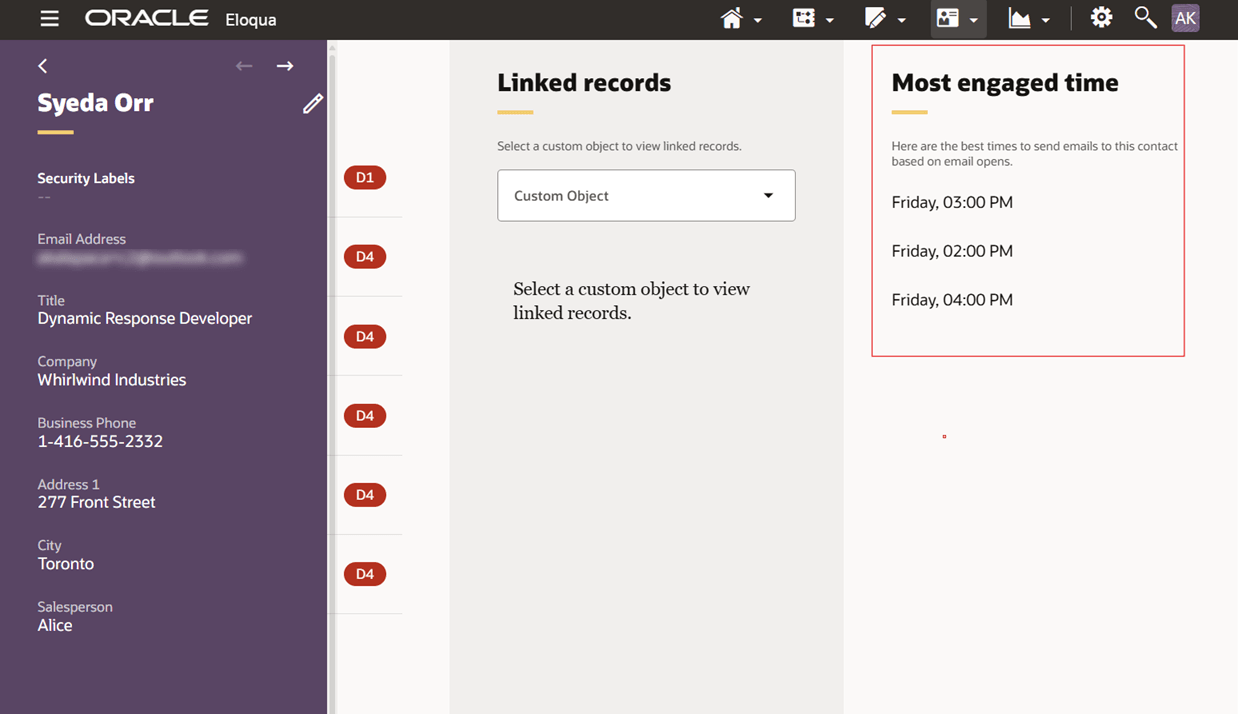The width and height of the screenshot is (1238, 714).
Task: Open the Custom Object dropdown
Action: click(x=646, y=195)
